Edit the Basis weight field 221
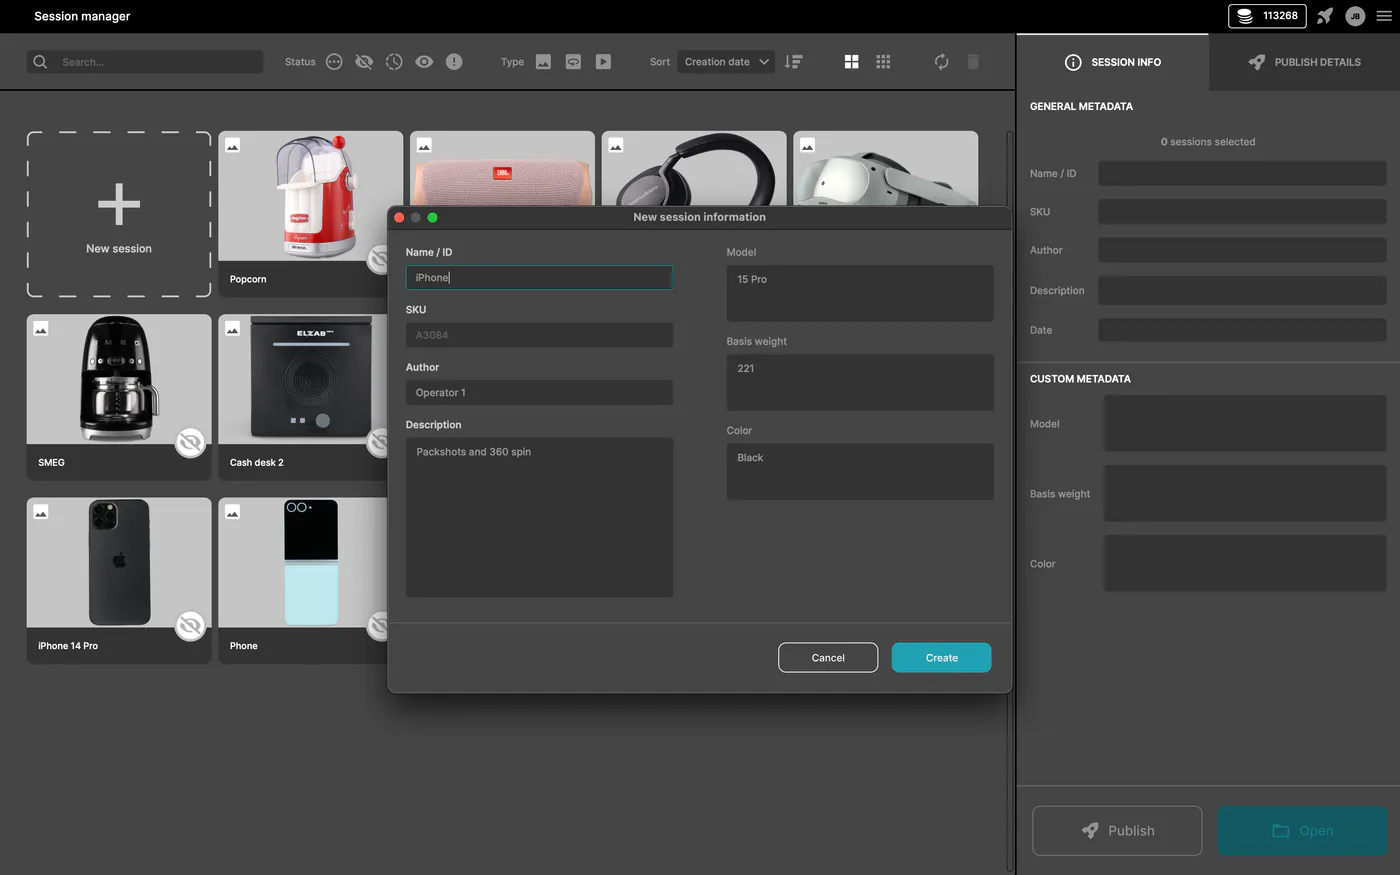Viewport: 1400px width, 875px height. [860, 382]
